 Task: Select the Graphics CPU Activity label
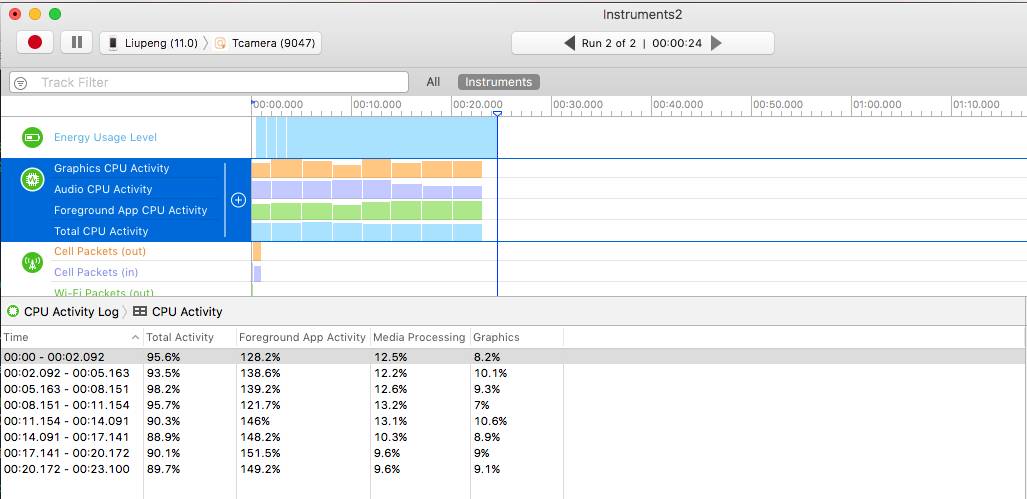point(111,168)
